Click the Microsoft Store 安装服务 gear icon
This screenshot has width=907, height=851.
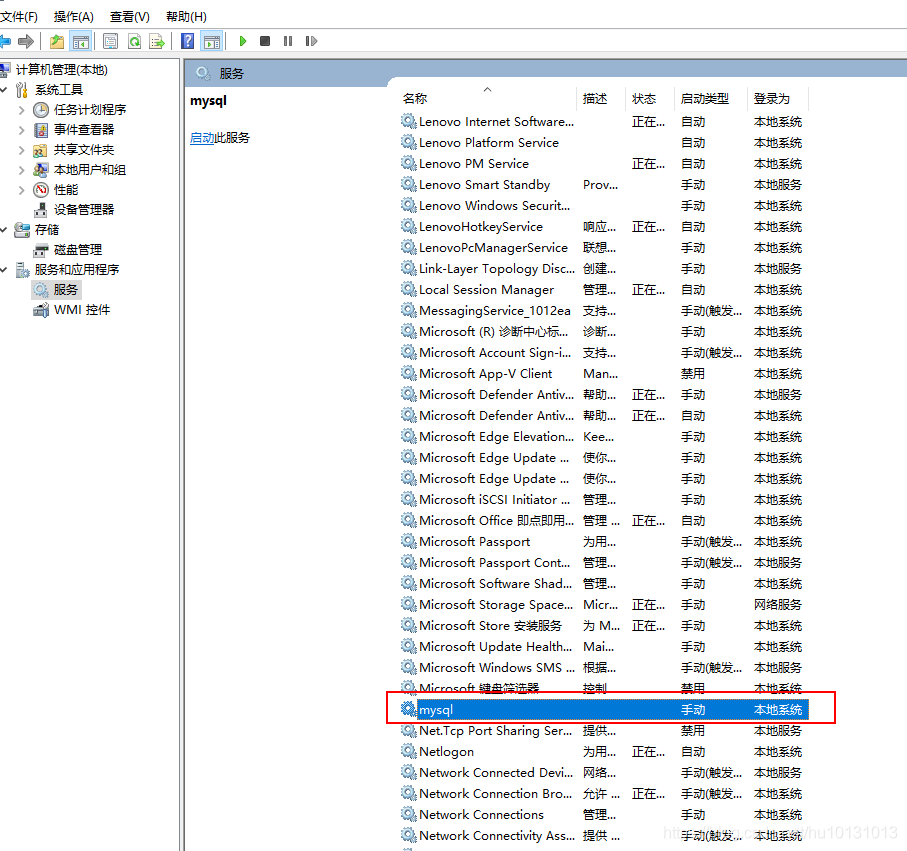(x=408, y=625)
